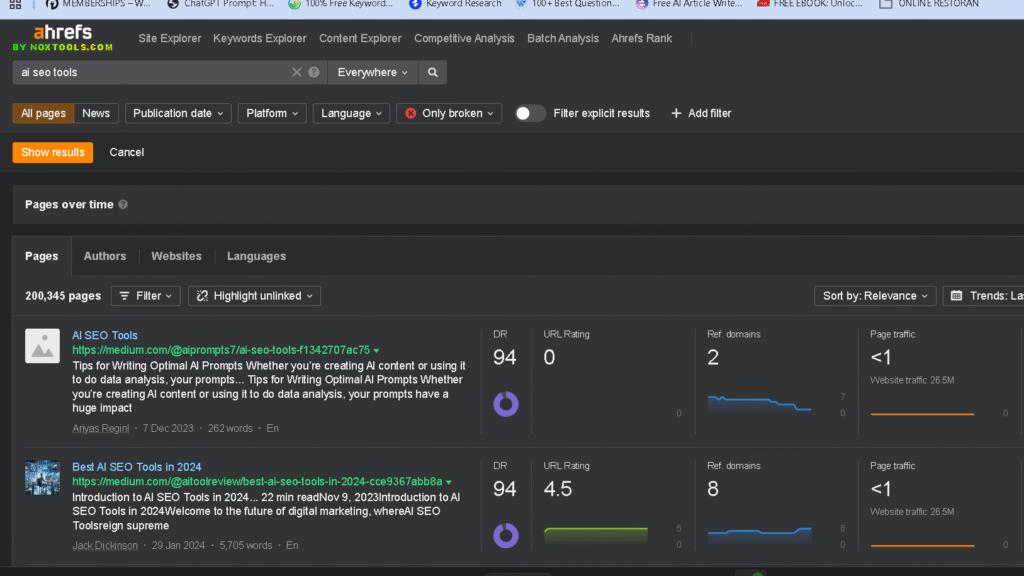Clear the search query with the X icon
1024x576 pixels.
[297, 72]
